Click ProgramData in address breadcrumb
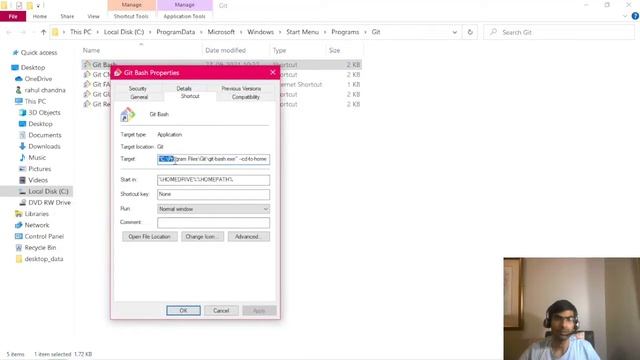The image size is (640, 360). pos(176,32)
